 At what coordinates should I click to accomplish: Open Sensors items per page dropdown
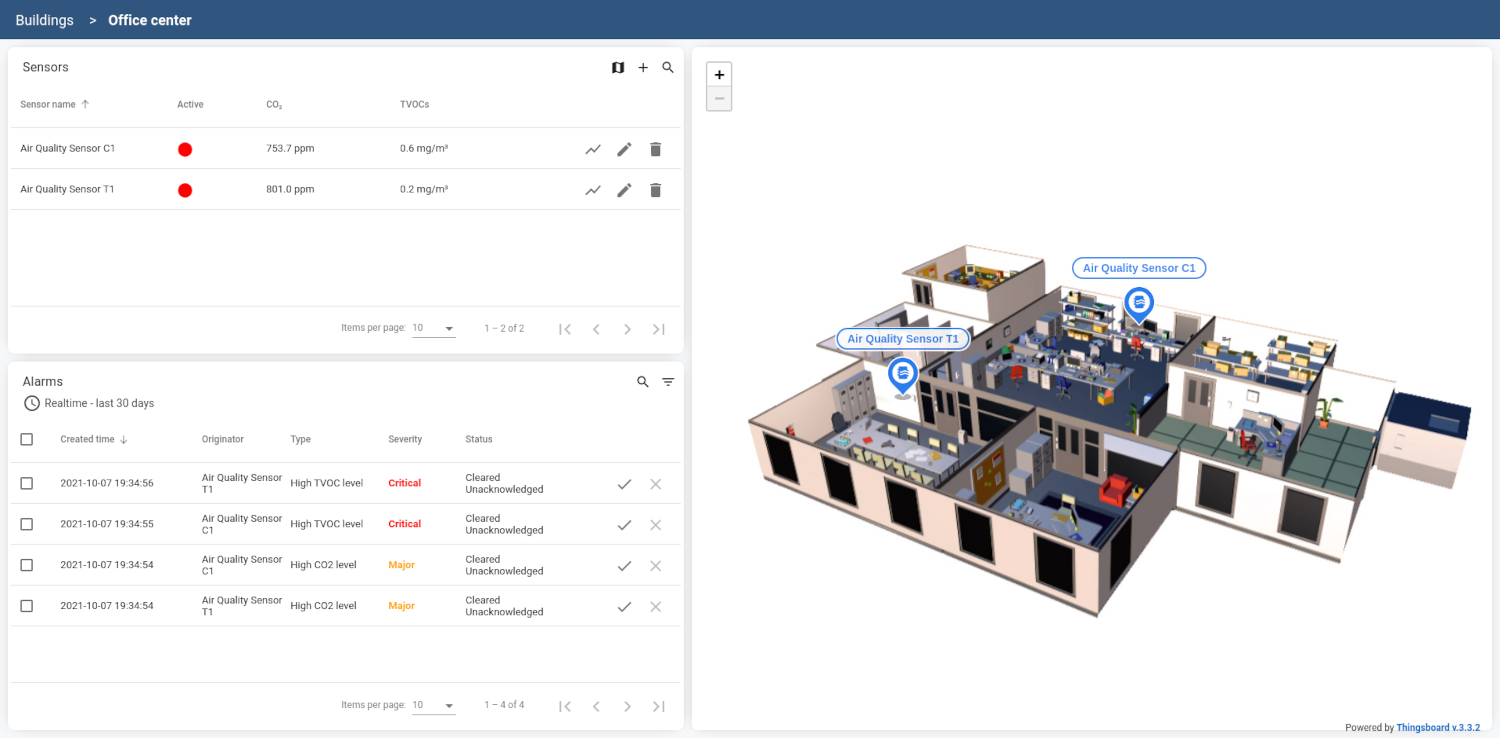433,329
